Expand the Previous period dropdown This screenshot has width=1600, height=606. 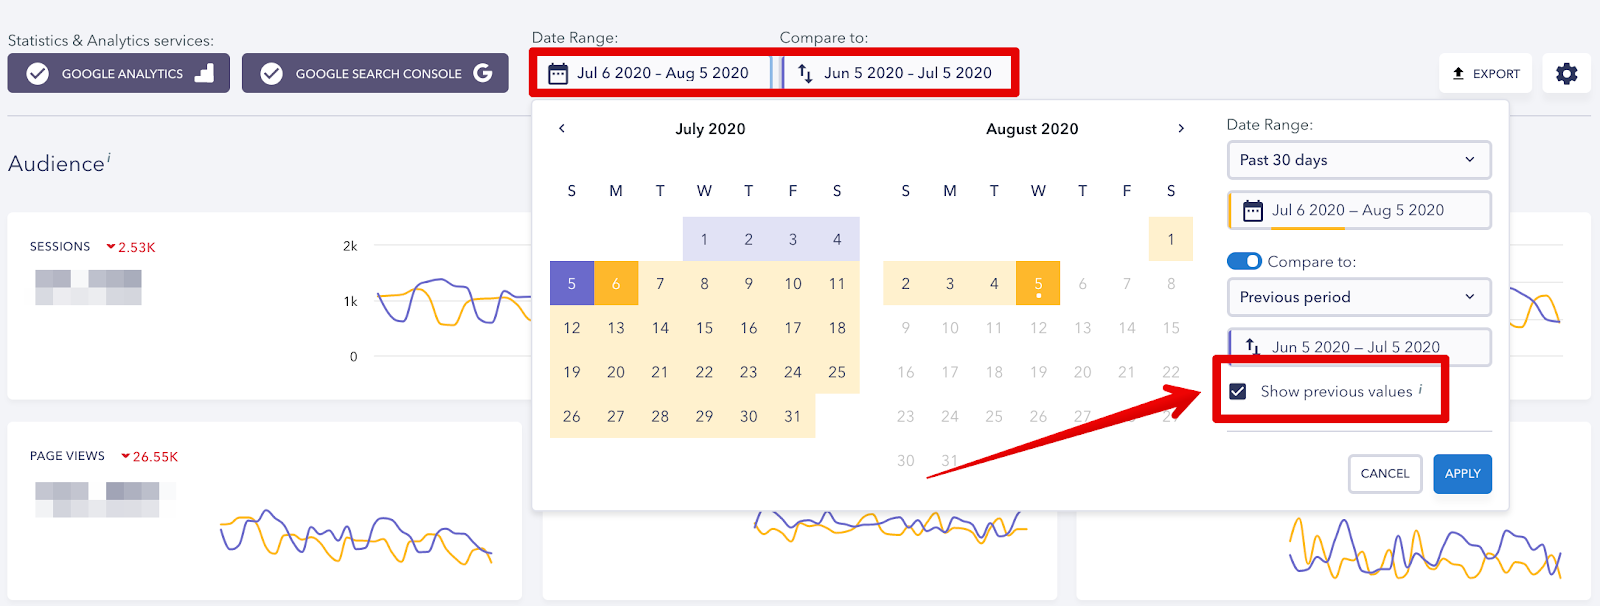tap(1358, 297)
